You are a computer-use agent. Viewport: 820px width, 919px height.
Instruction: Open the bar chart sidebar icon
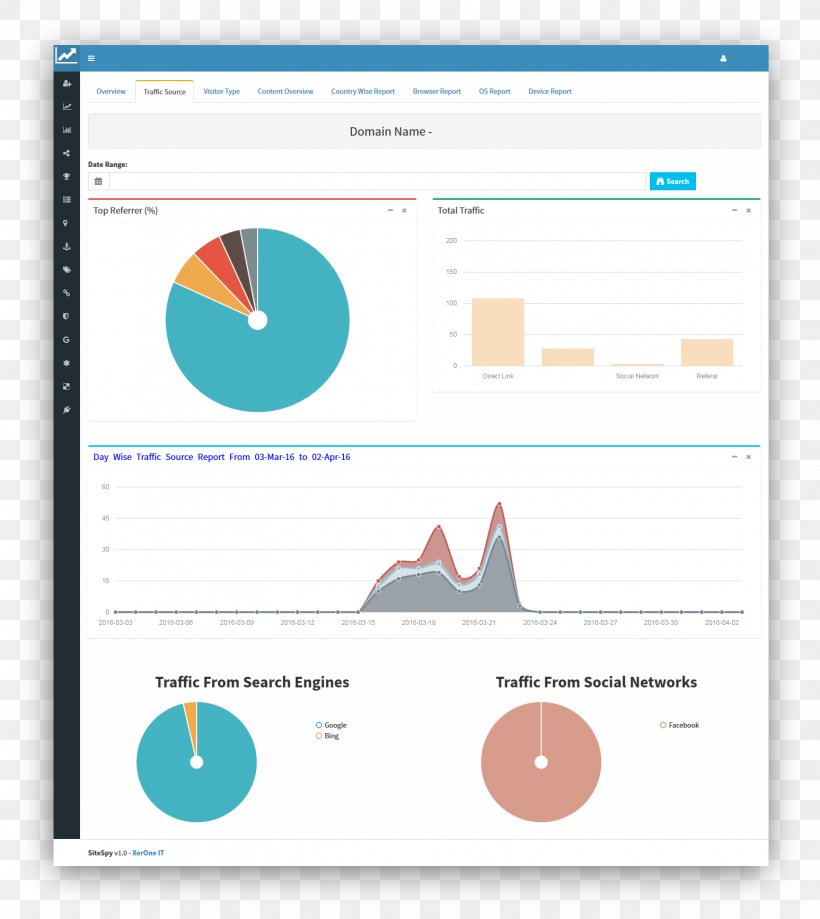[67, 130]
